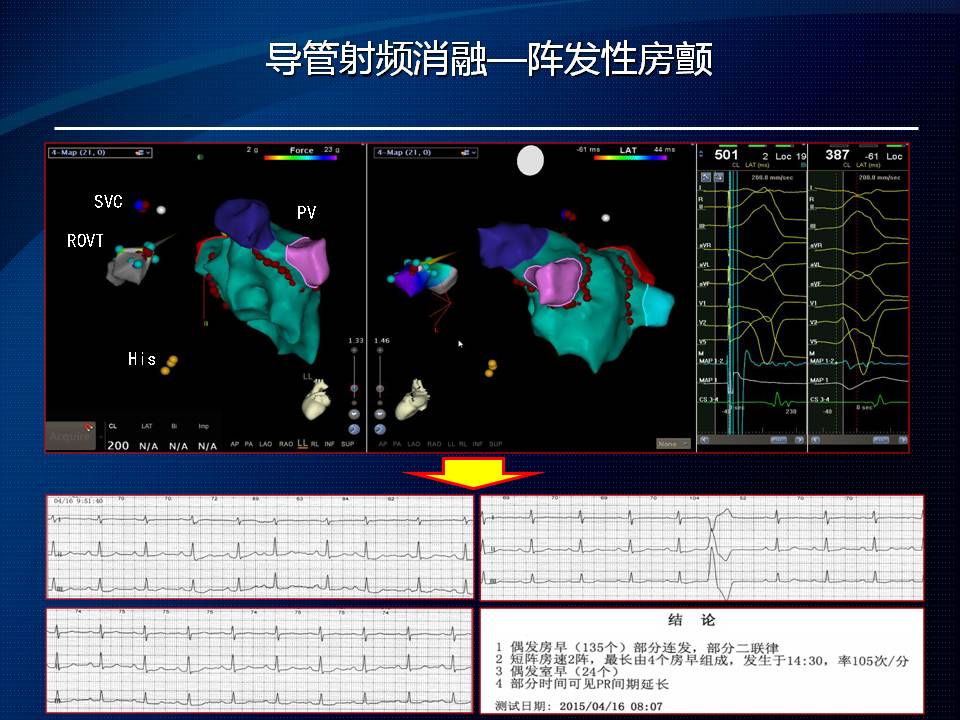Click the Acquire button
Screen dimensions: 960x720
tap(71, 434)
